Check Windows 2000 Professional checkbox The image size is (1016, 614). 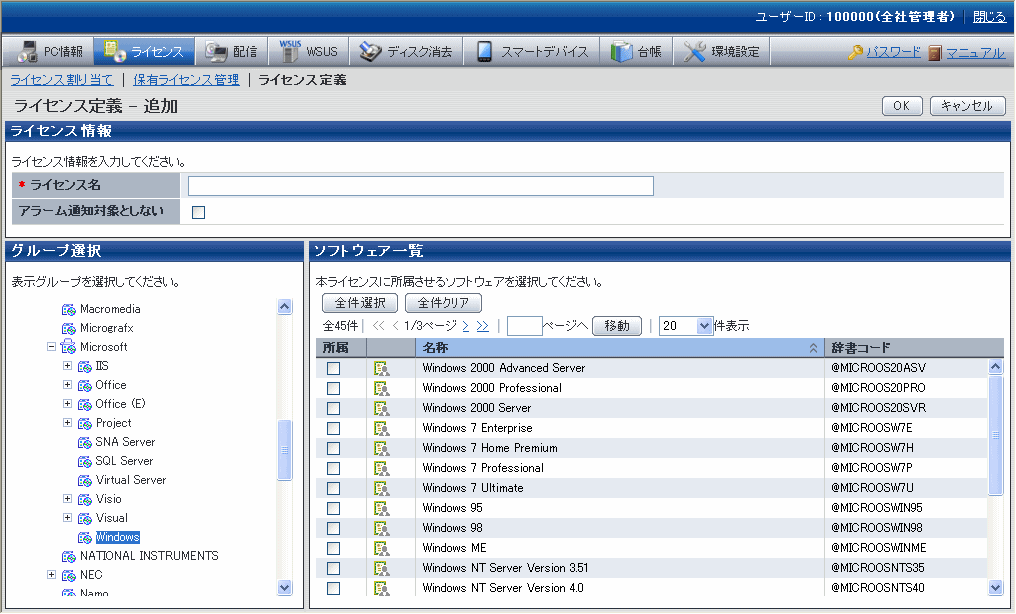(x=334, y=389)
